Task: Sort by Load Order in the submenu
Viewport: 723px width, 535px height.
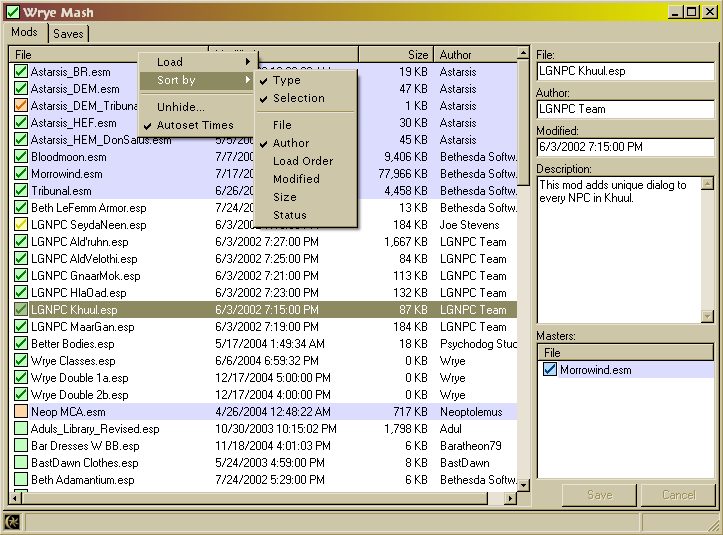Action: (303, 161)
